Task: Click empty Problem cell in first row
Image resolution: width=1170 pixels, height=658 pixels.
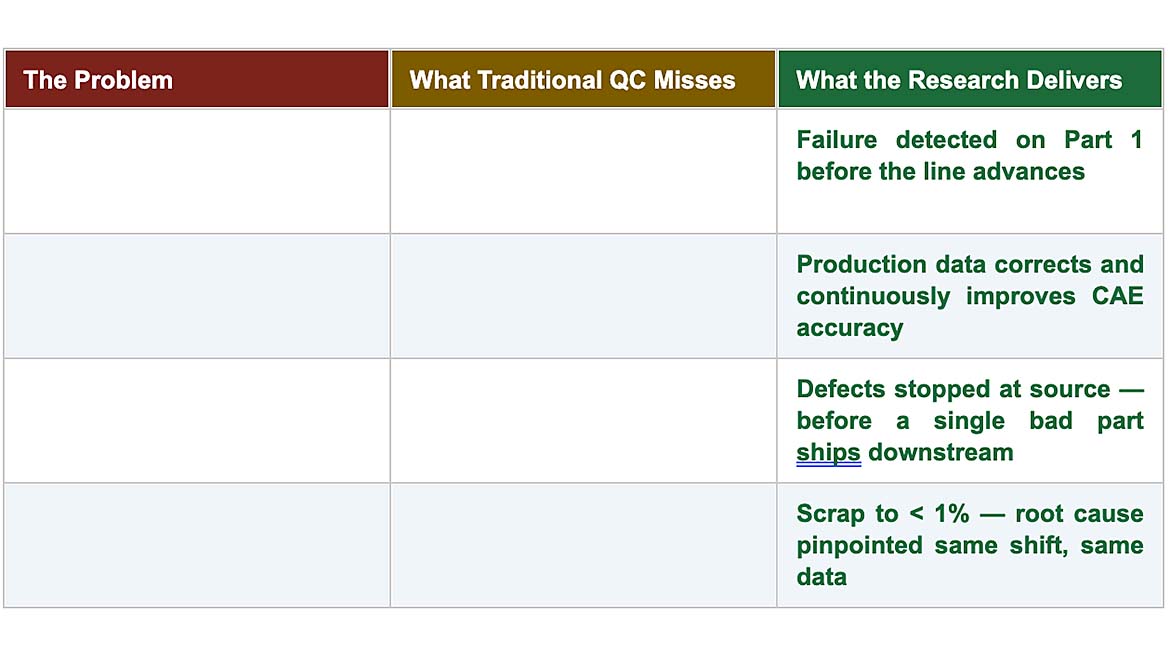Action: pos(197,172)
